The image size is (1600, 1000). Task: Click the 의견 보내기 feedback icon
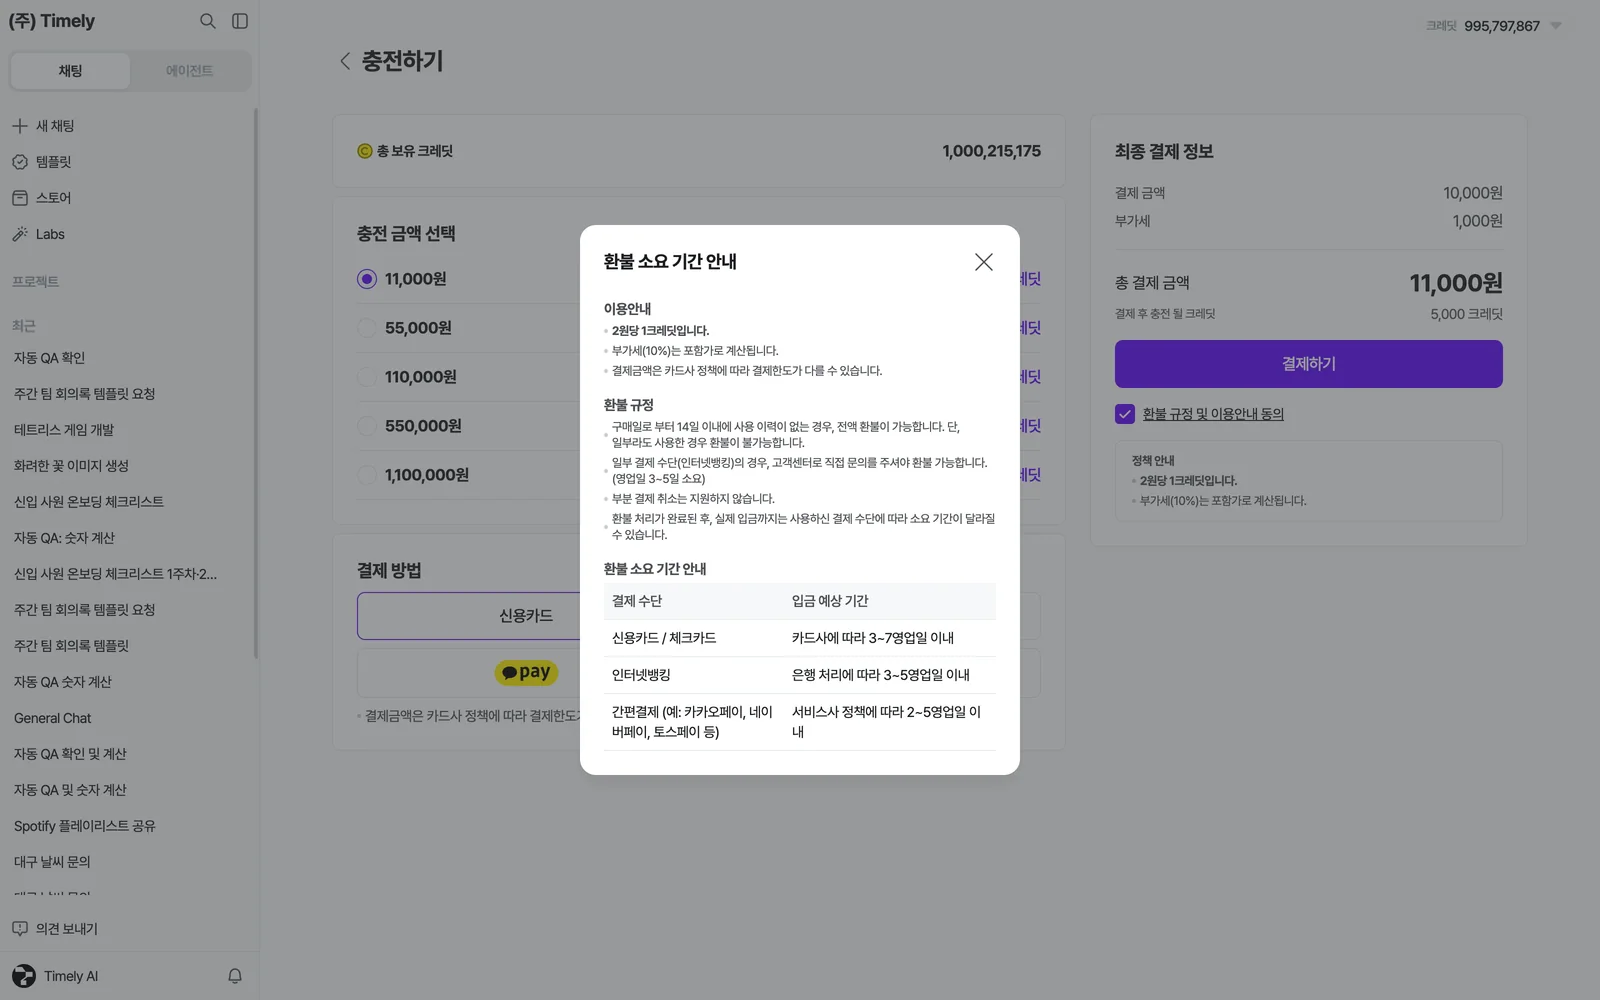click(20, 929)
